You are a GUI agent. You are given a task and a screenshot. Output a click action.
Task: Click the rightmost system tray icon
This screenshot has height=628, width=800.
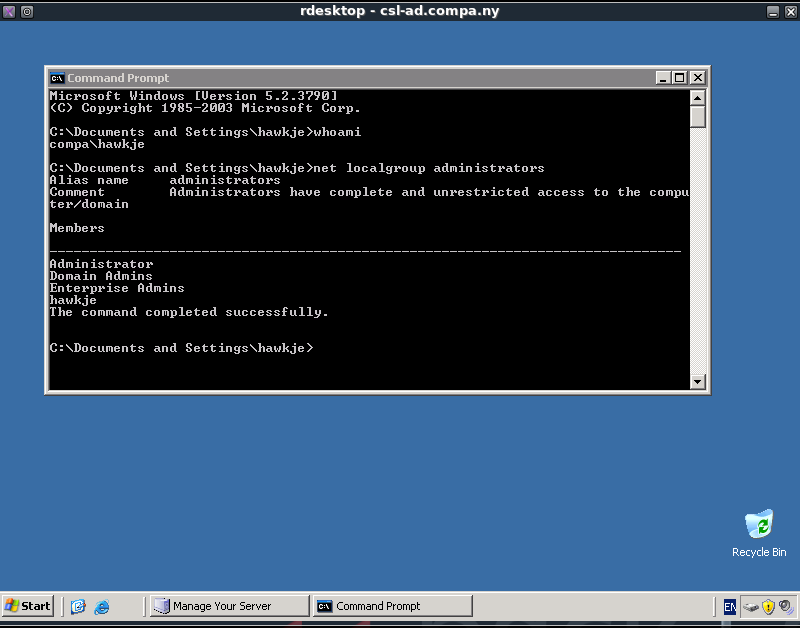(x=785, y=606)
